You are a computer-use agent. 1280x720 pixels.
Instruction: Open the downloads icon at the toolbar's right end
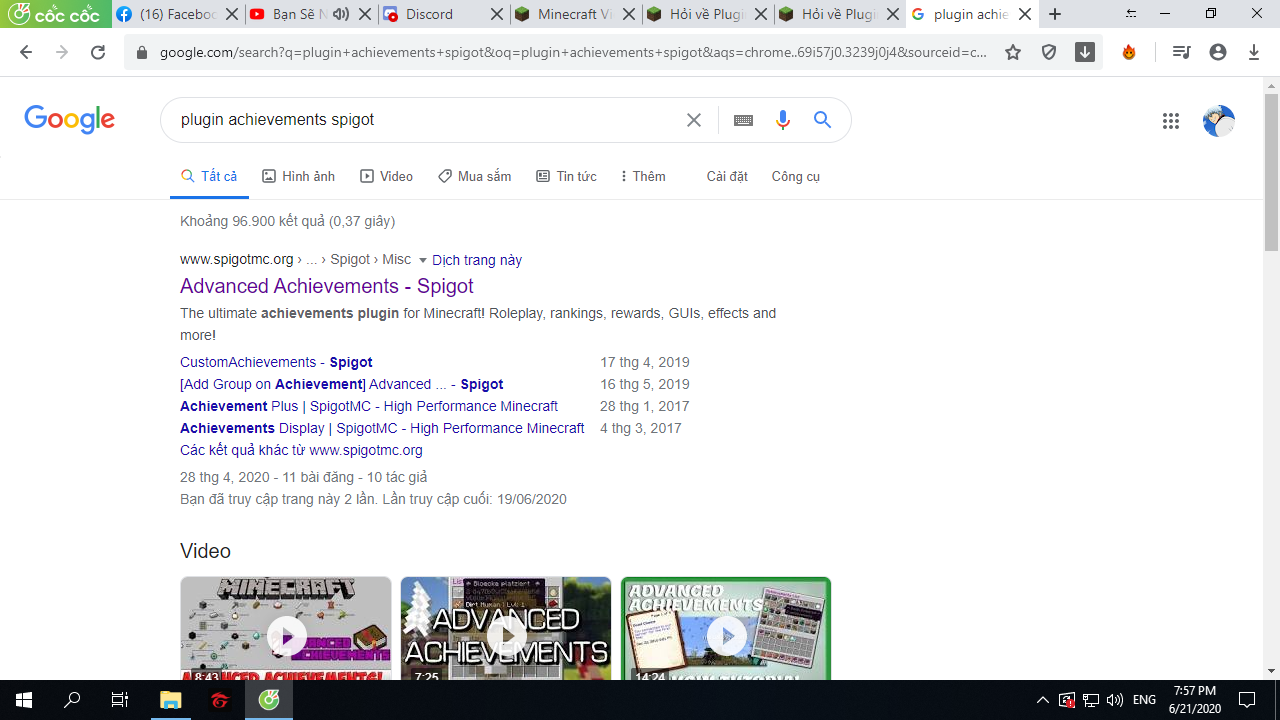tap(1254, 53)
